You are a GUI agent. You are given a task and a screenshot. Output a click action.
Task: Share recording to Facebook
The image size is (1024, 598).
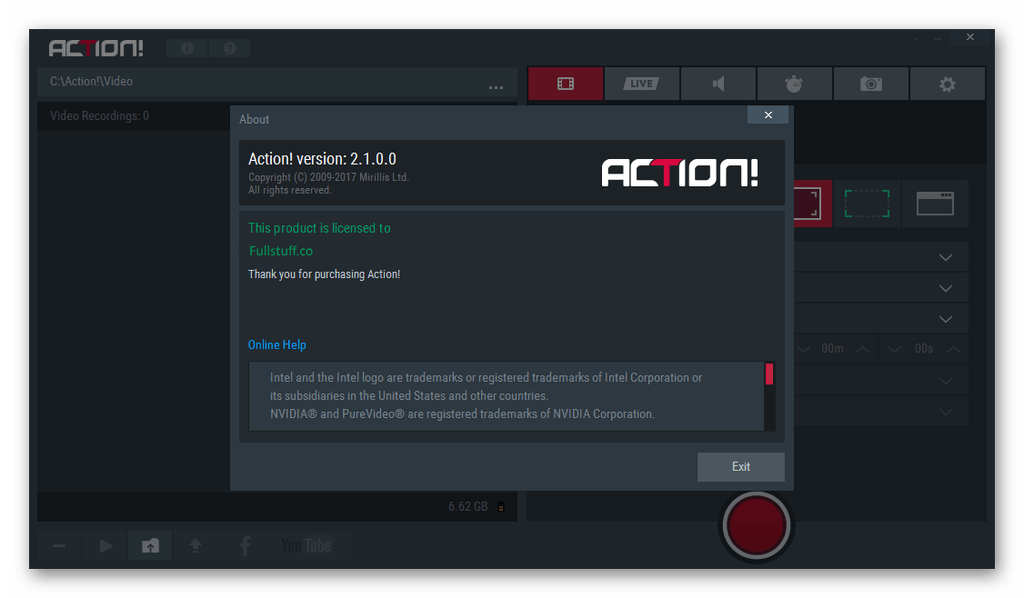coord(245,546)
